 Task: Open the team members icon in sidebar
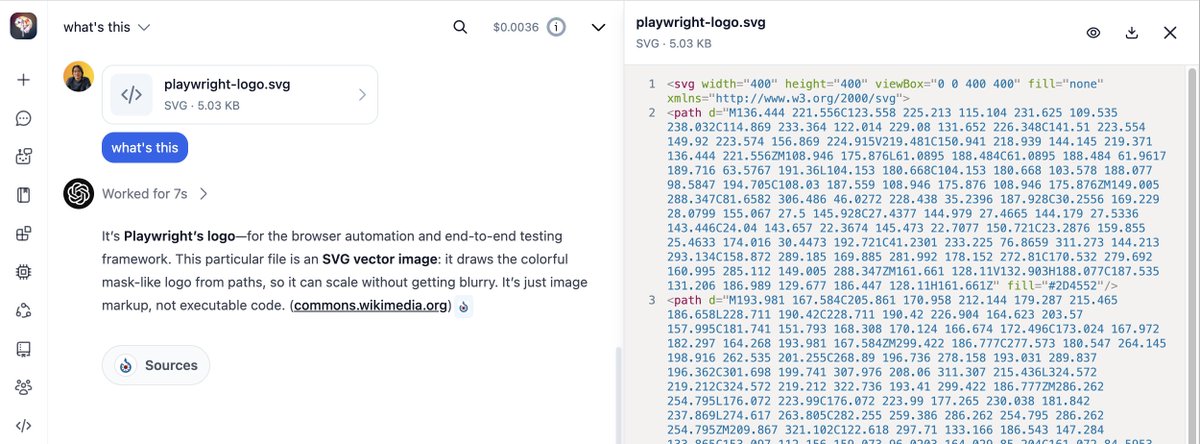[x=24, y=387]
